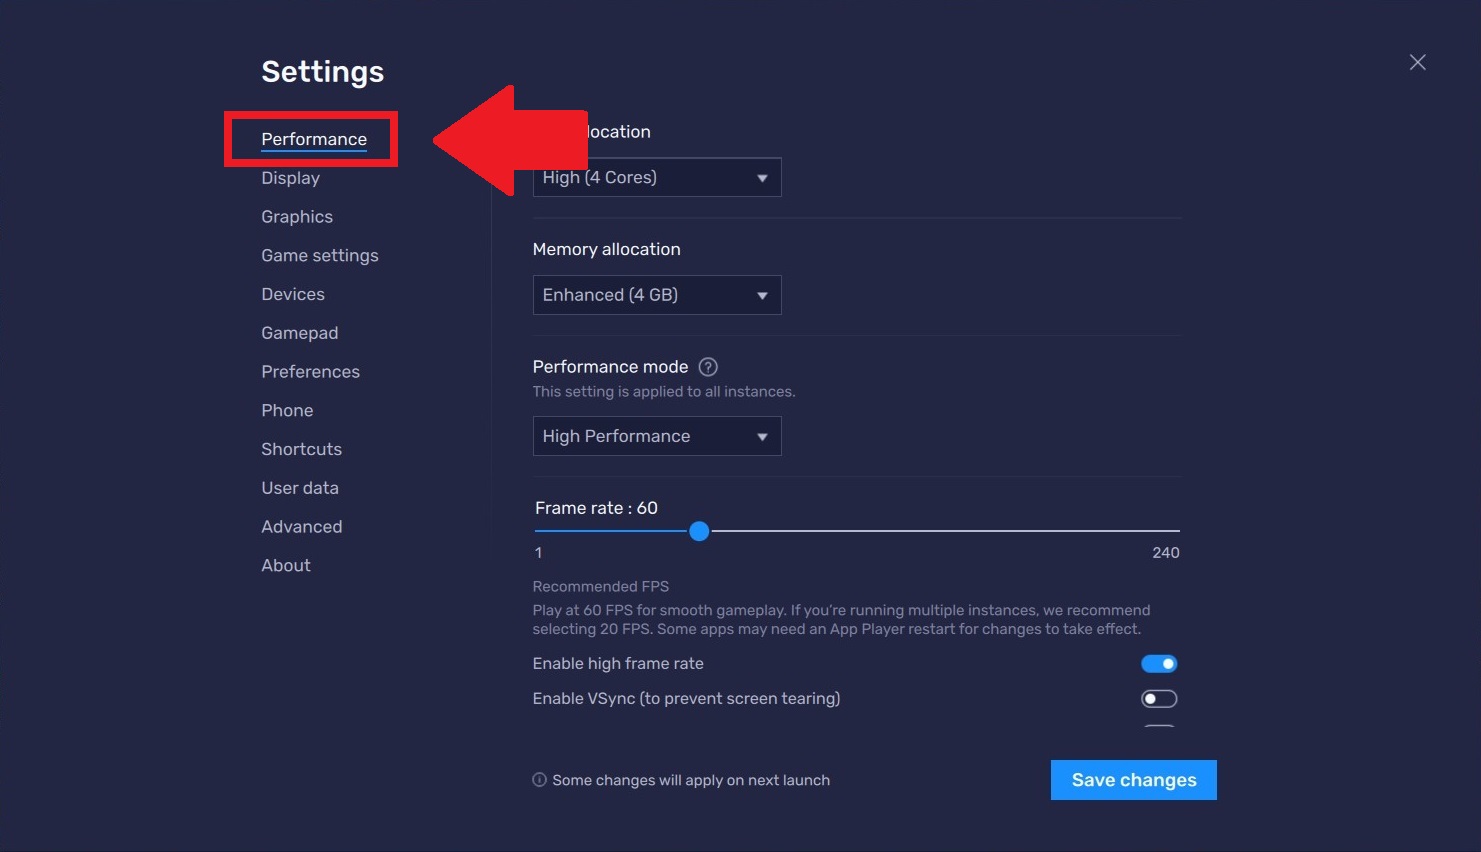Open the CPU allocation dropdown showing High (4 Cores)
Screen dimensions: 1481x852
656,177
